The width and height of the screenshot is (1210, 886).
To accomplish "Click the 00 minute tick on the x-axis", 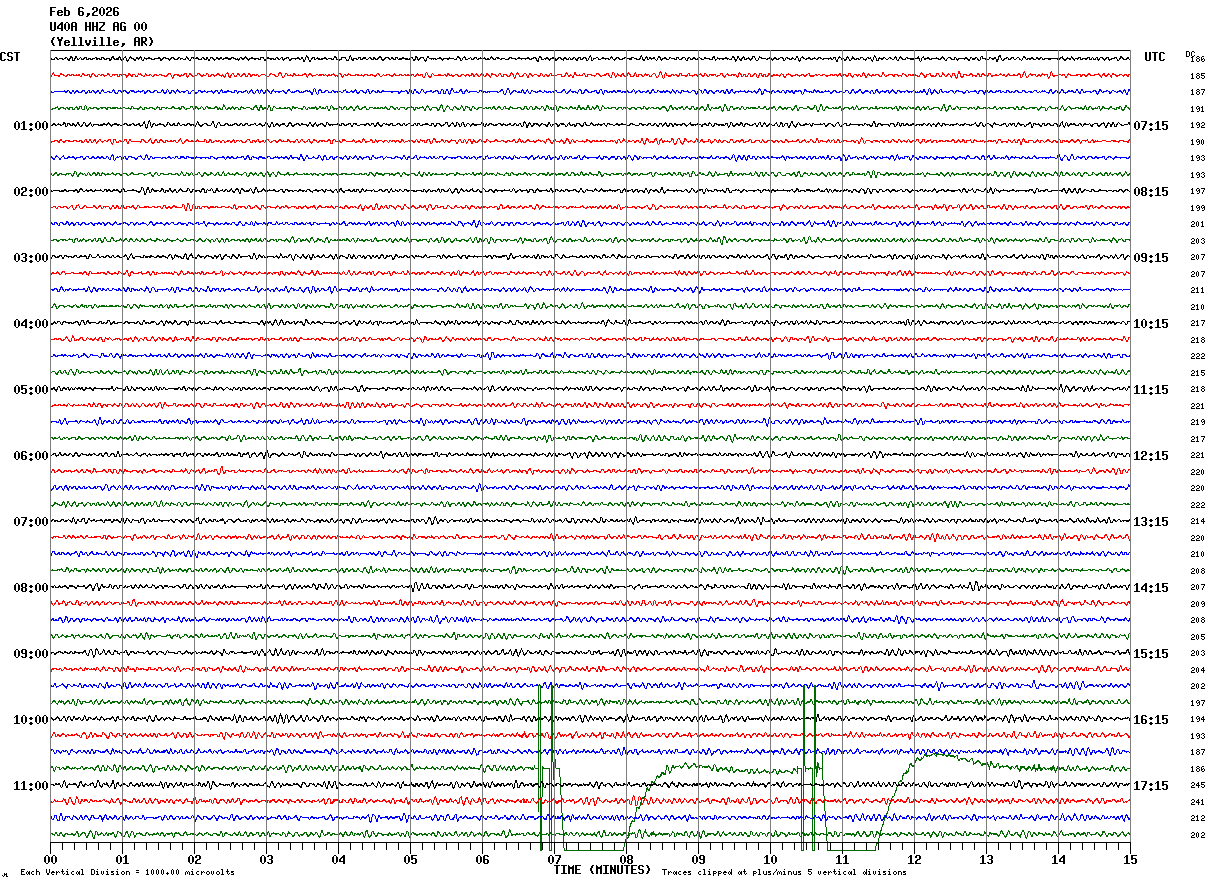I will [50, 859].
